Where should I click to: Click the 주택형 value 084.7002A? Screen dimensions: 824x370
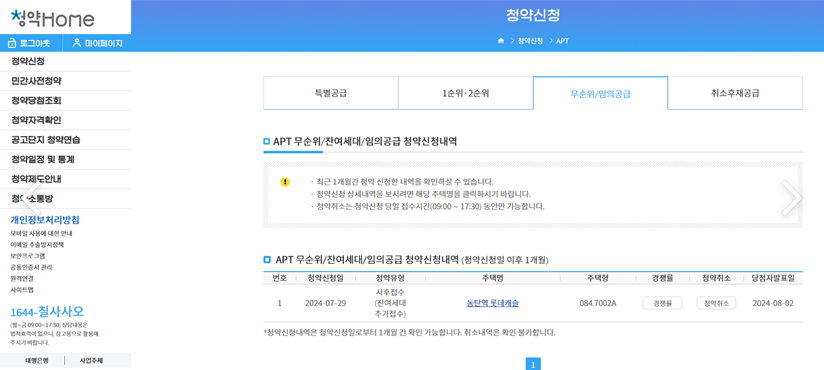(x=598, y=303)
